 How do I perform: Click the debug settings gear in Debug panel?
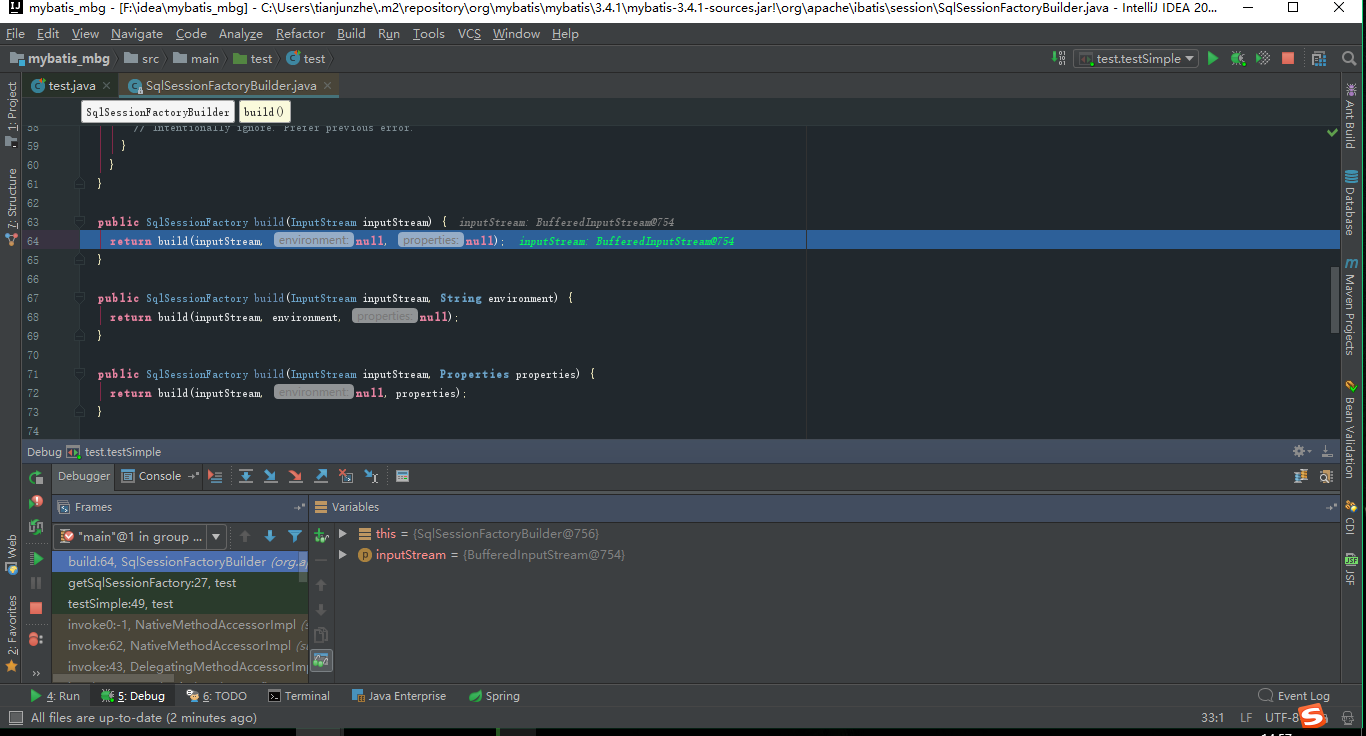pos(1296,451)
